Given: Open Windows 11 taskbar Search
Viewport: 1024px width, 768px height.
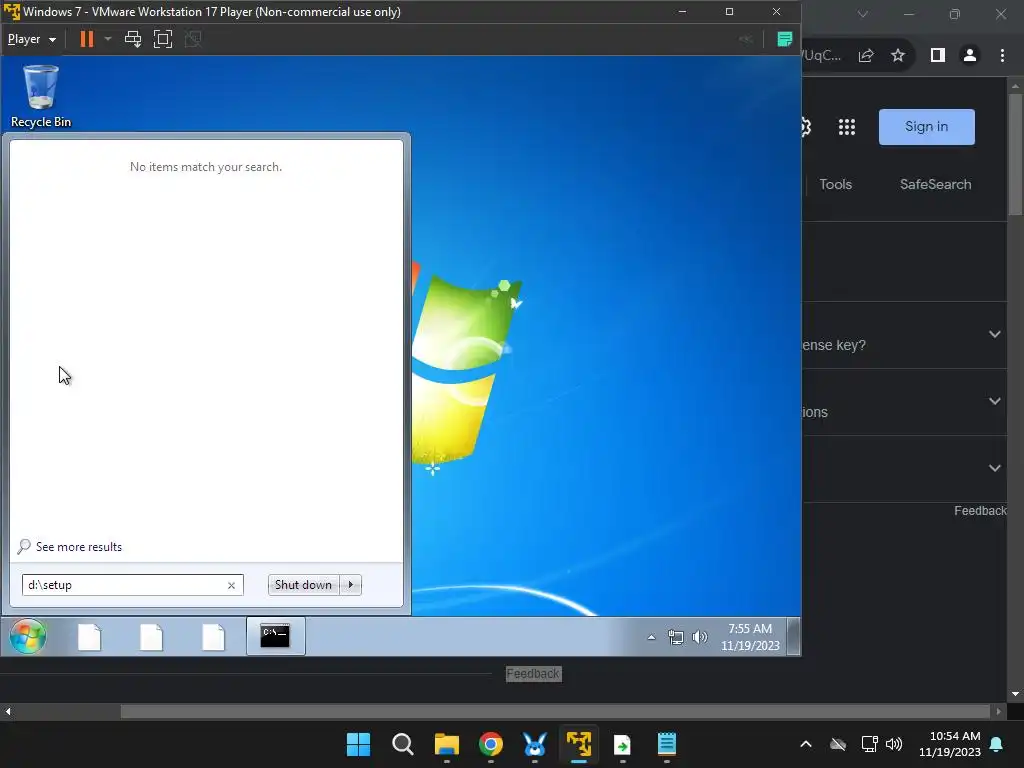Looking at the screenshot, I should 402,744.
